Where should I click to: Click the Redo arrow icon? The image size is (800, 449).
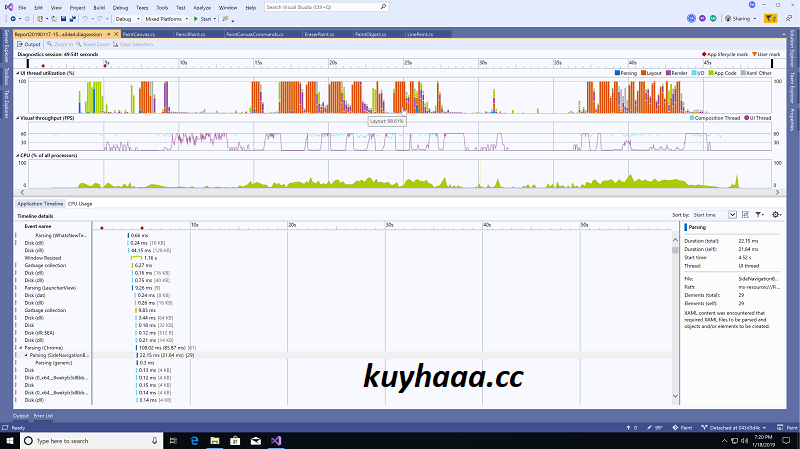pos(100,19)
